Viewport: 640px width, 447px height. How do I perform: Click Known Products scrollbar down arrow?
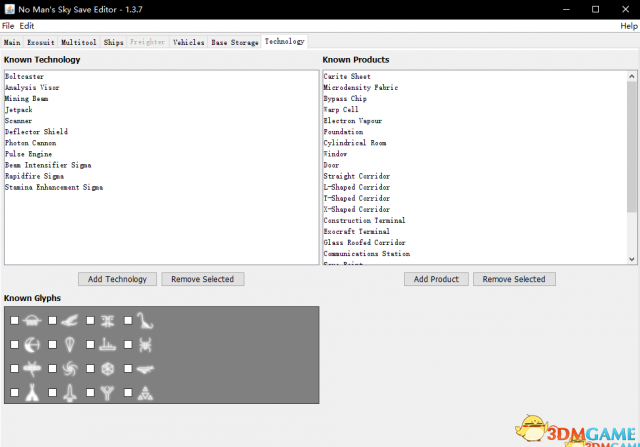click(632, 259)
